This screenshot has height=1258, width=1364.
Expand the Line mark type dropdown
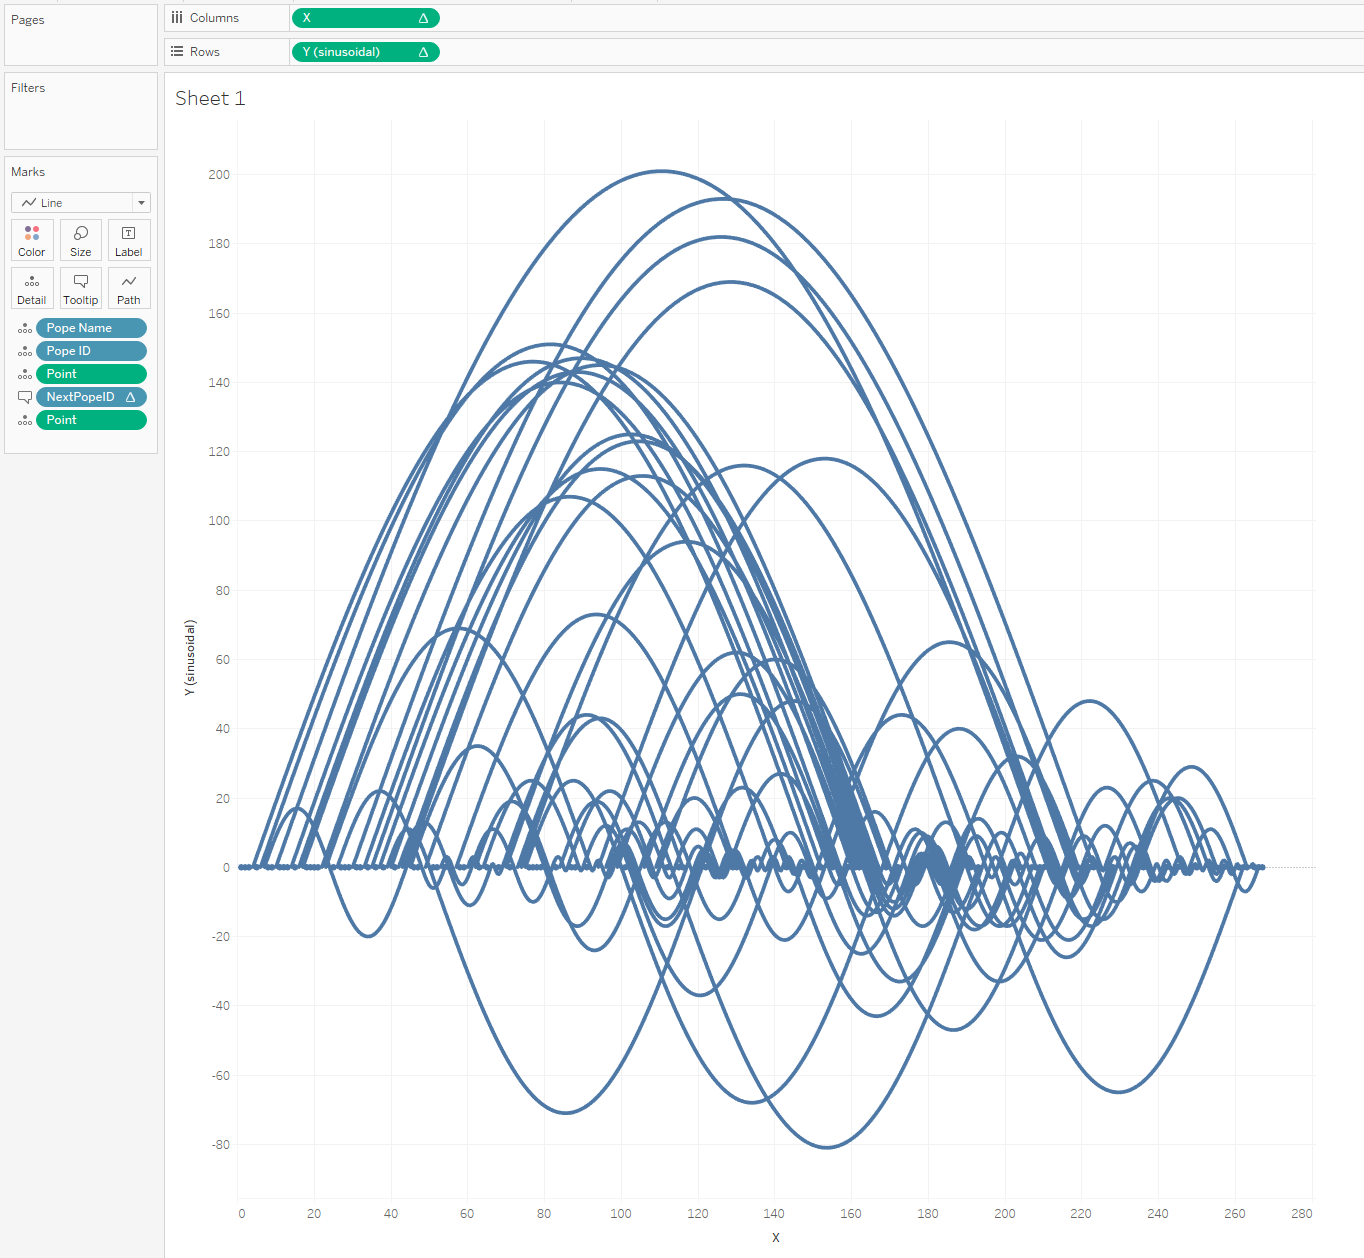(141, 203)
